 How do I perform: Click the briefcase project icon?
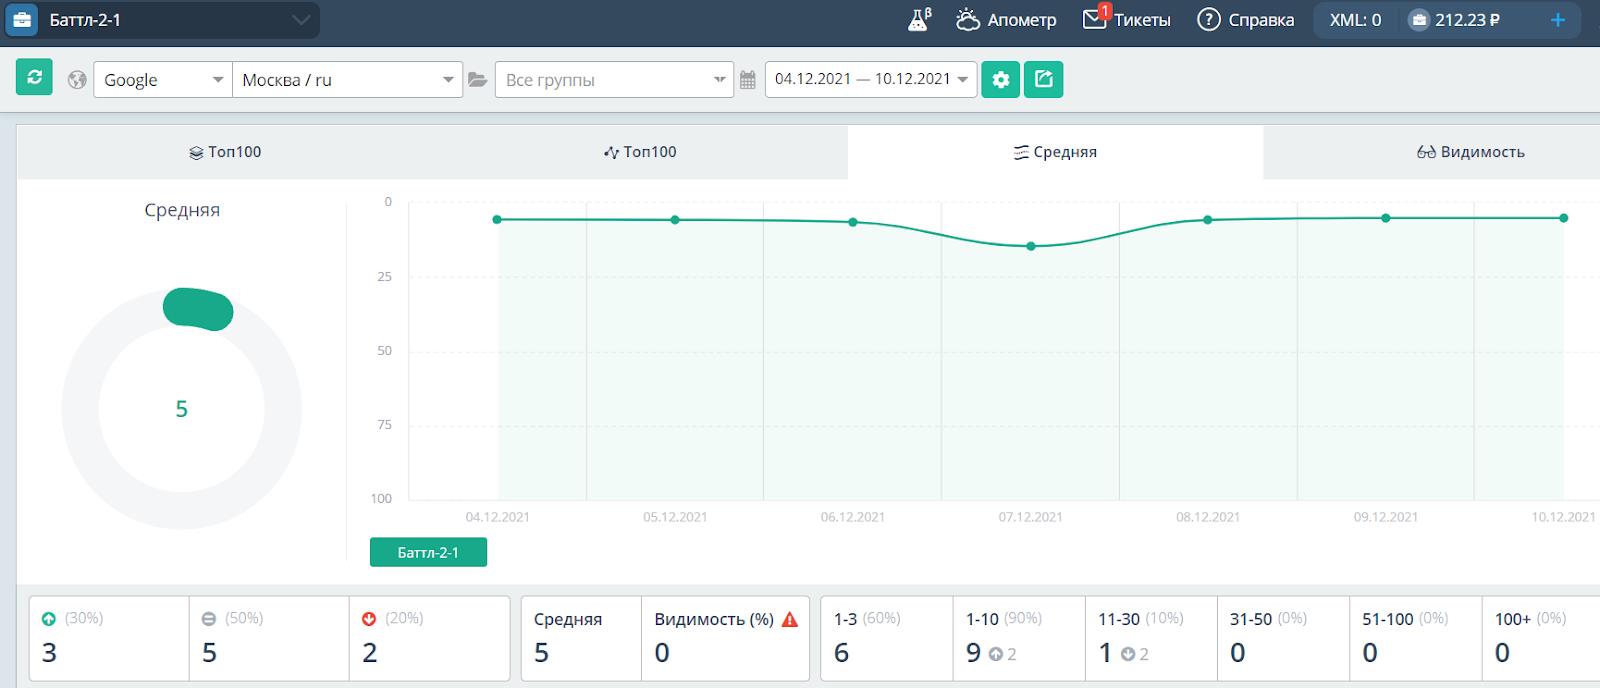(22, 20)
